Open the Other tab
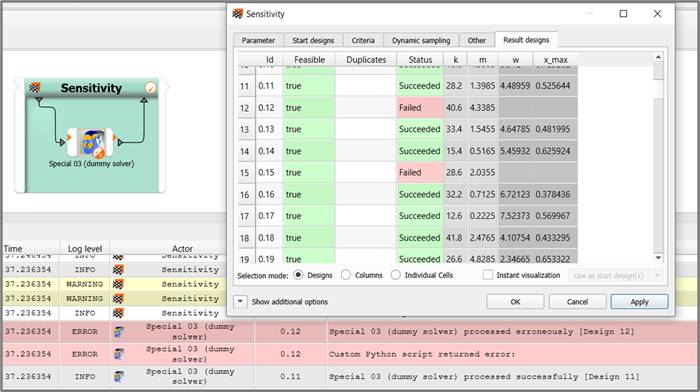The height and width of the screenshot is (392, 700). pyautogui.click(x=476, y=40)
